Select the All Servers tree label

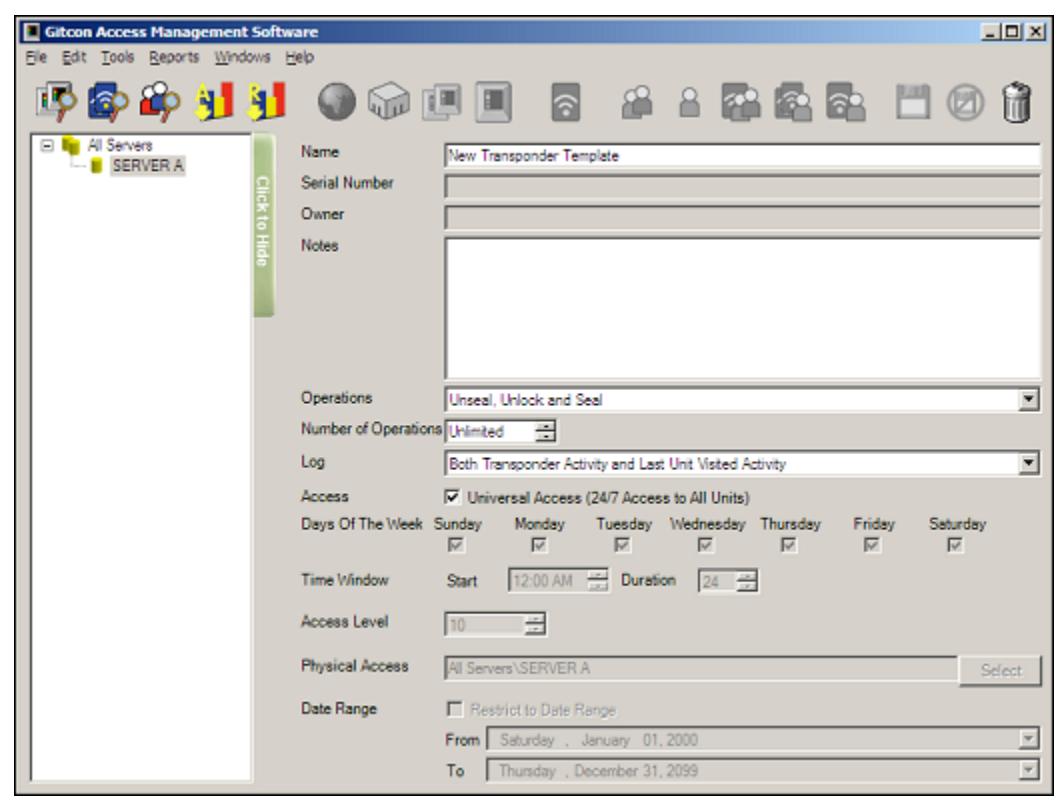[x=120, y=145]
